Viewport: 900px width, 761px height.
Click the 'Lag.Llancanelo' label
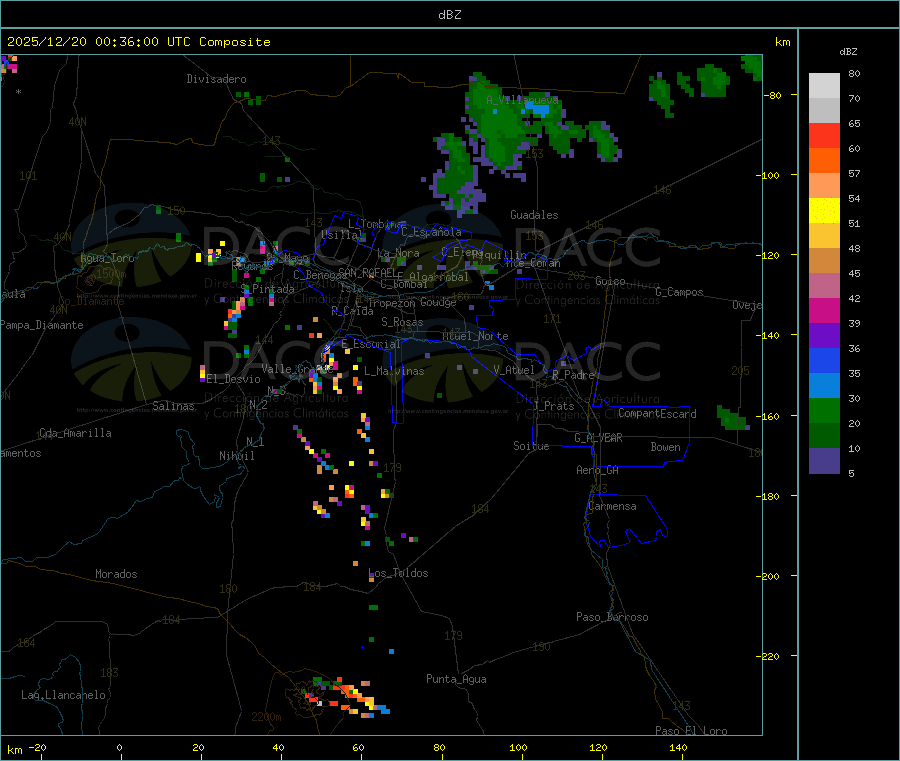click(x=63, y=696)
